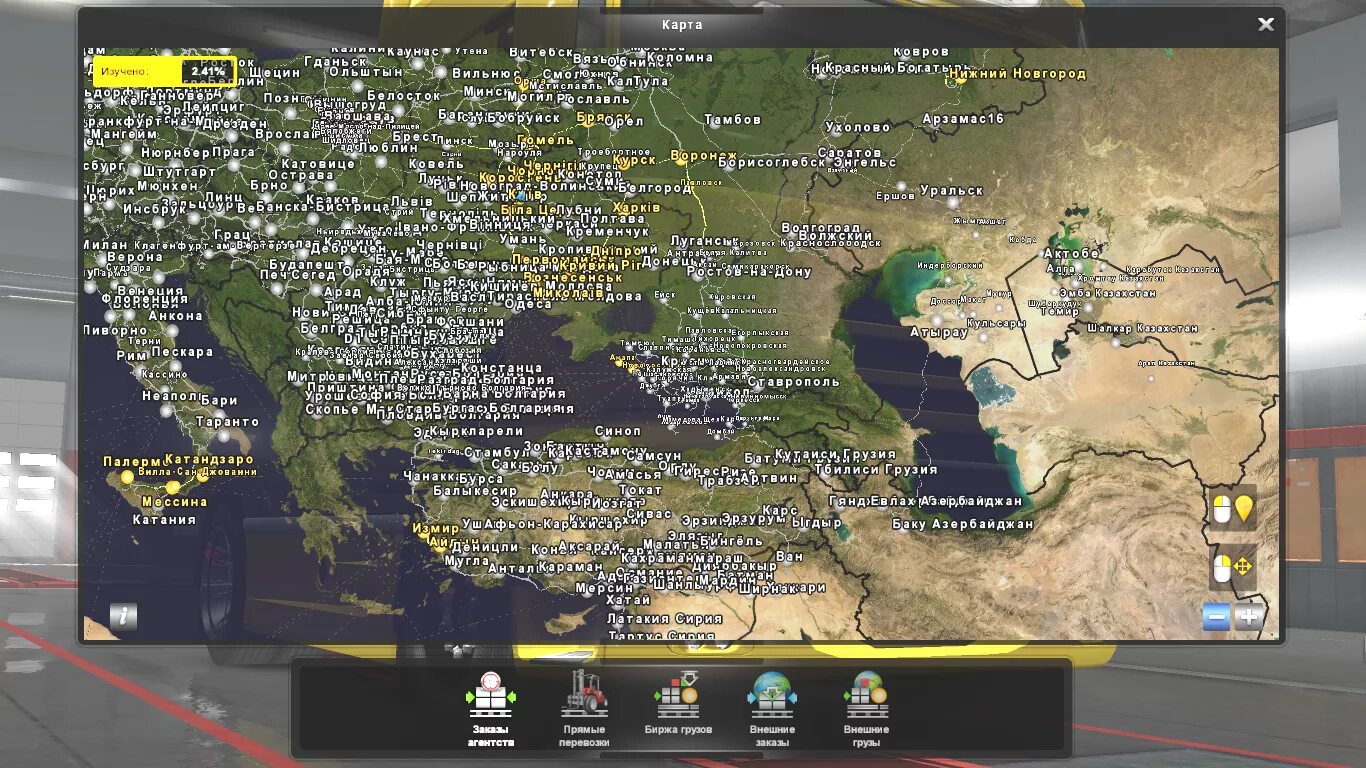Select Ростов-на-Дону label

749,271
